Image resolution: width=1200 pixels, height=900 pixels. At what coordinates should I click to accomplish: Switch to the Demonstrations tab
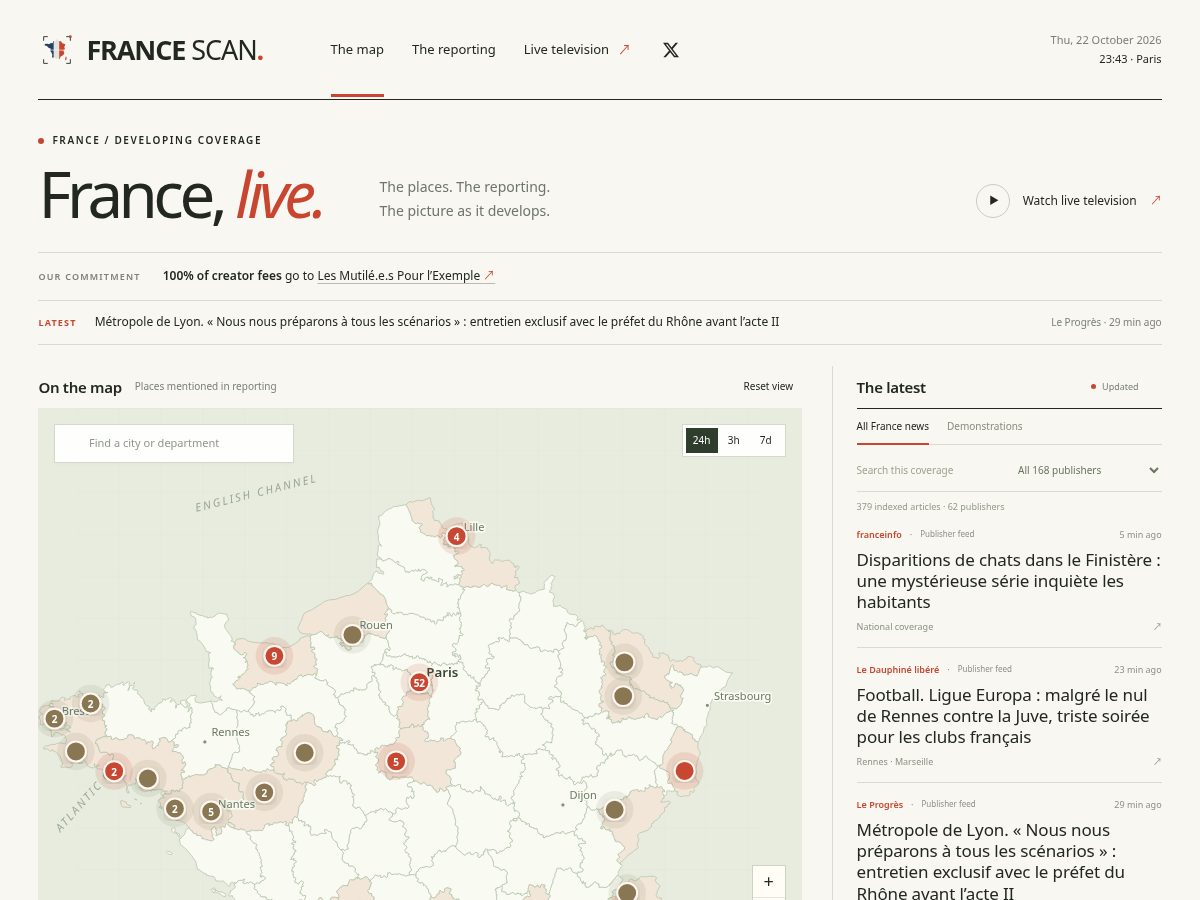pos(985,426)
